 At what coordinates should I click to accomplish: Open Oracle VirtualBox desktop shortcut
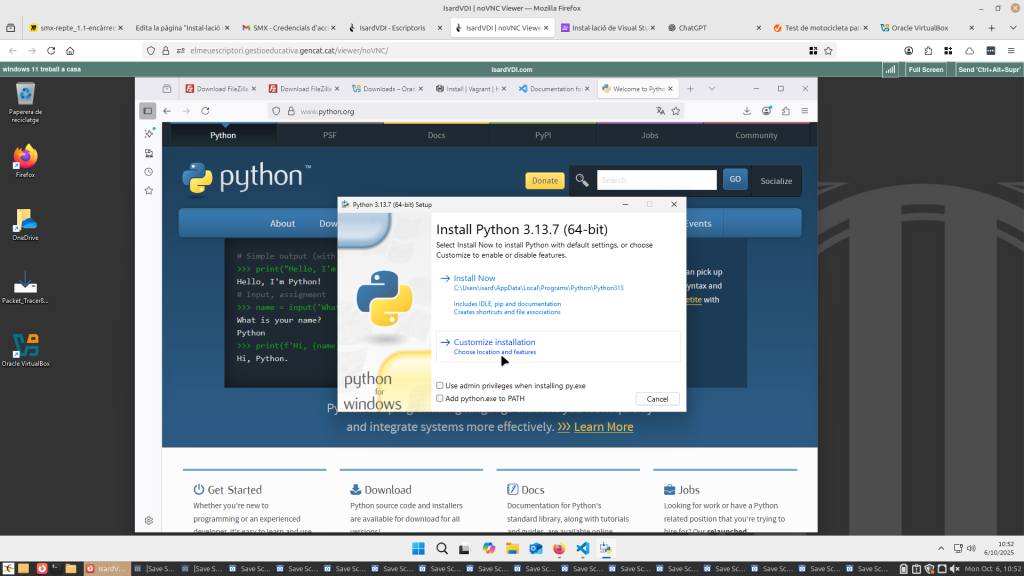(x=25, y=346)
